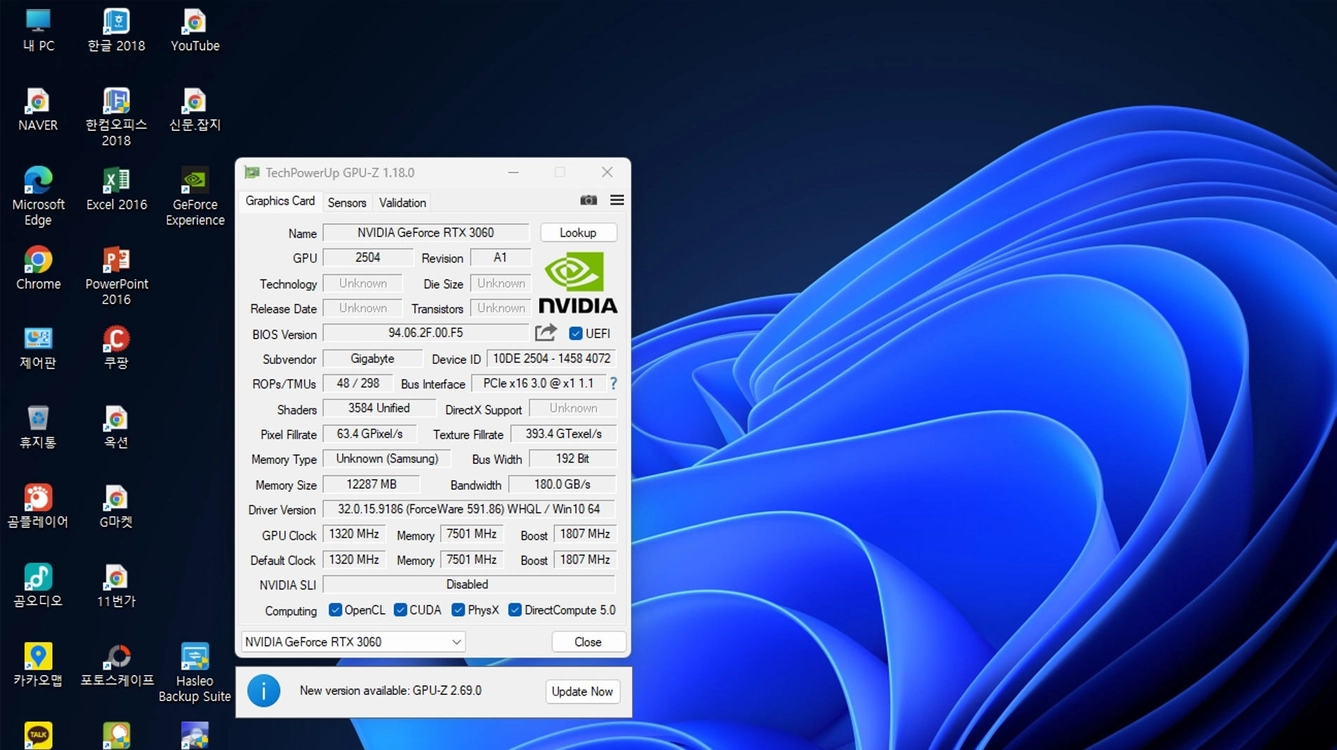Click the ROPs/TMUs value 48 / 298
The height and width of the screenshot is (750, 1337).
coord(358,383)
